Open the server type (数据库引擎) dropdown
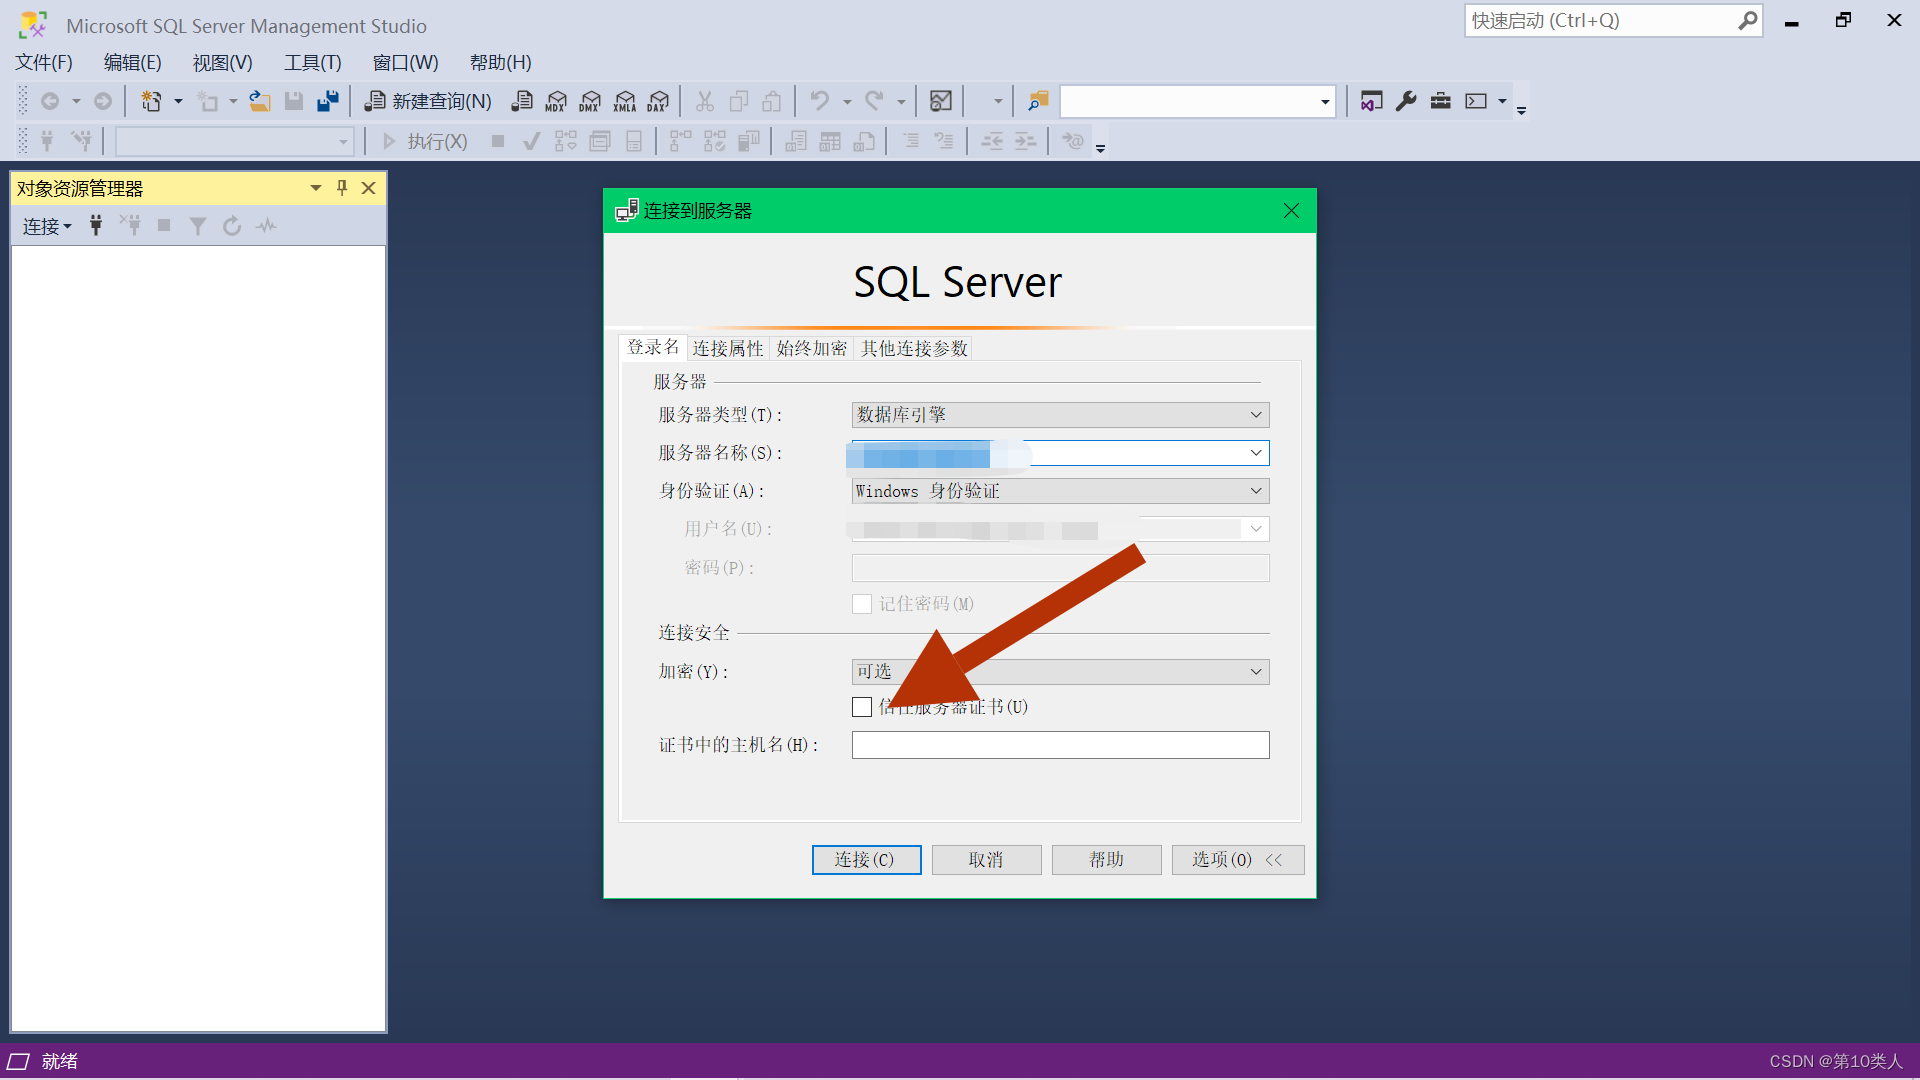The width and height of the screenshot is (1920, 1080). tap(1256, 415)
